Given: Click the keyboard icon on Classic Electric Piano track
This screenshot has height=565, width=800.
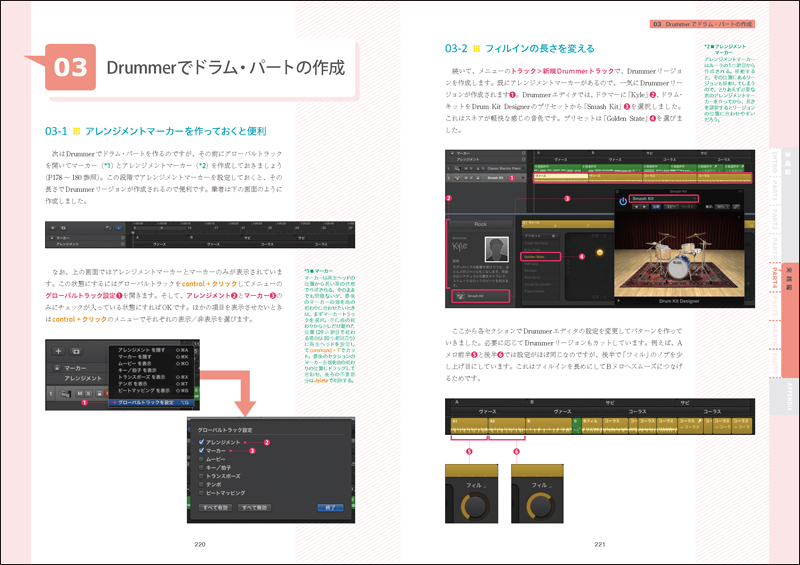Looking at the screenshot, I should pyautogui.click(x=457, y=168).
